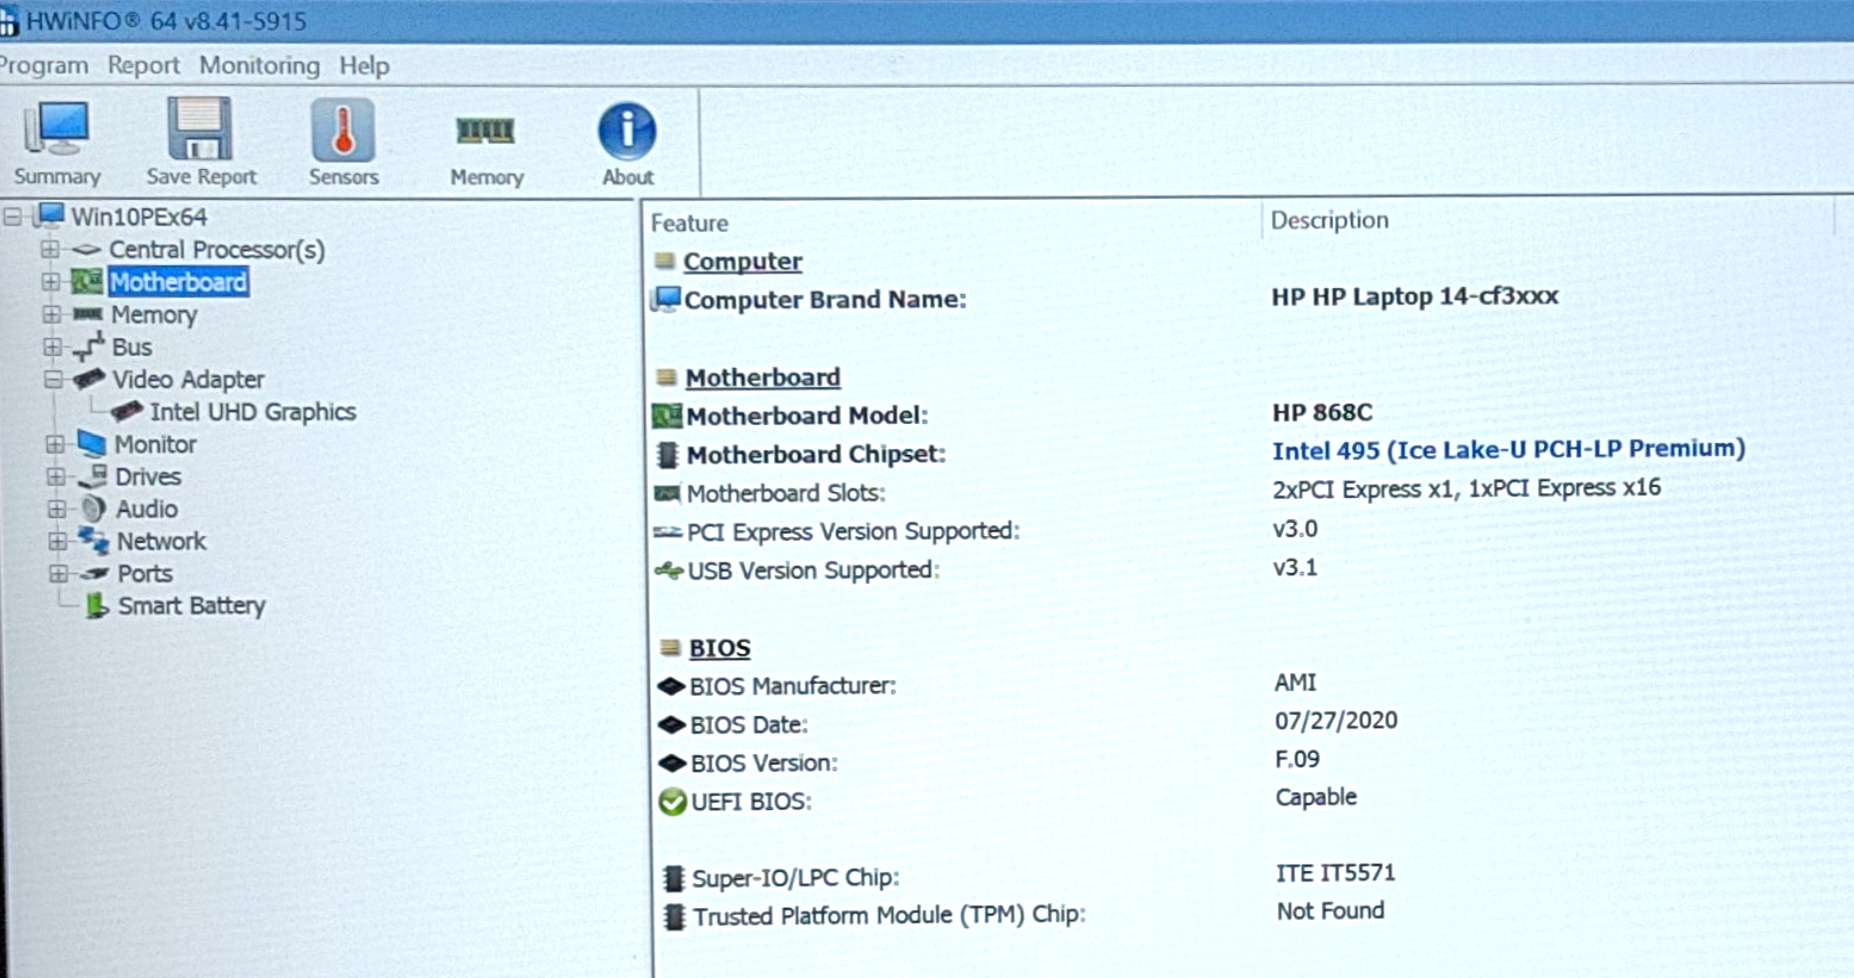
Task: Click 'PCI Express Version Supported:' row label
Action: [853, 532]
